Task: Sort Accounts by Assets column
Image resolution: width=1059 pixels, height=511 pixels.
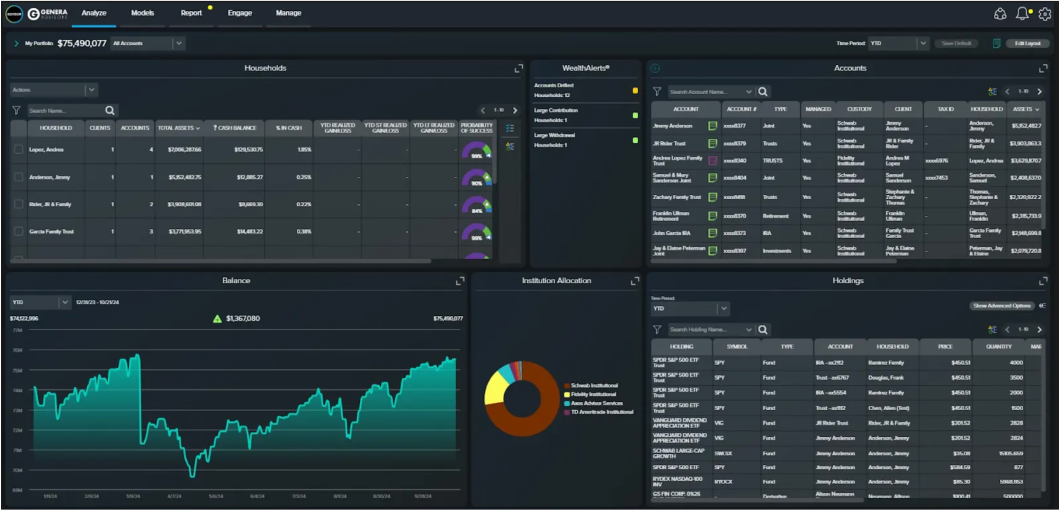Action: [1026, 109]
